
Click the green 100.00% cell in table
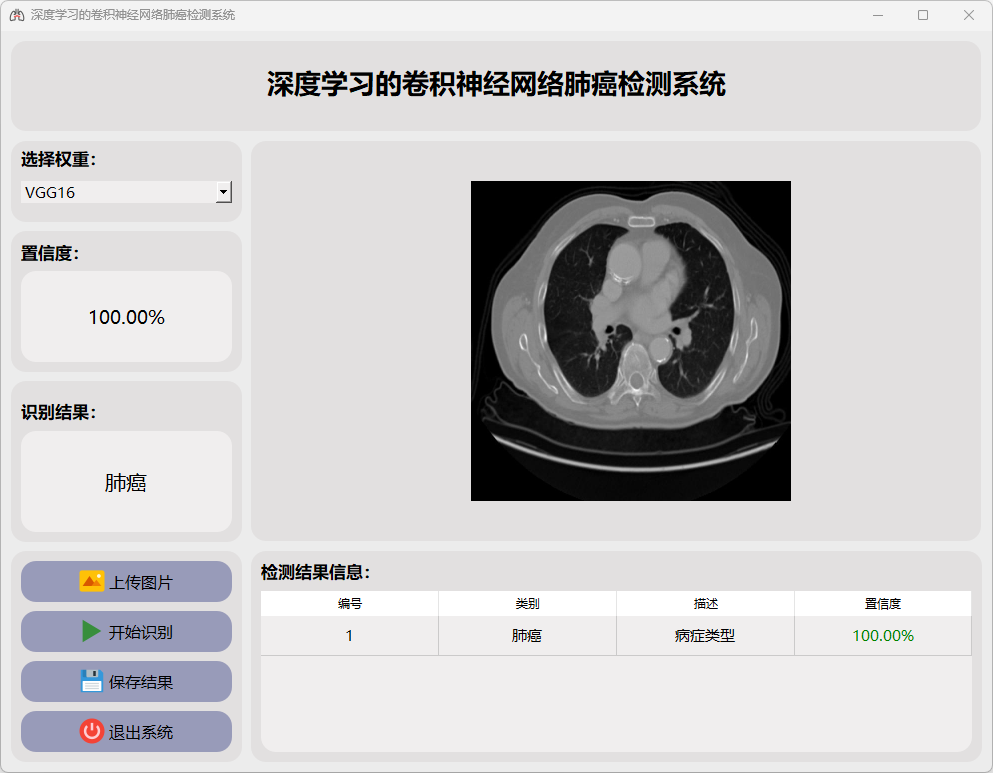882,636
